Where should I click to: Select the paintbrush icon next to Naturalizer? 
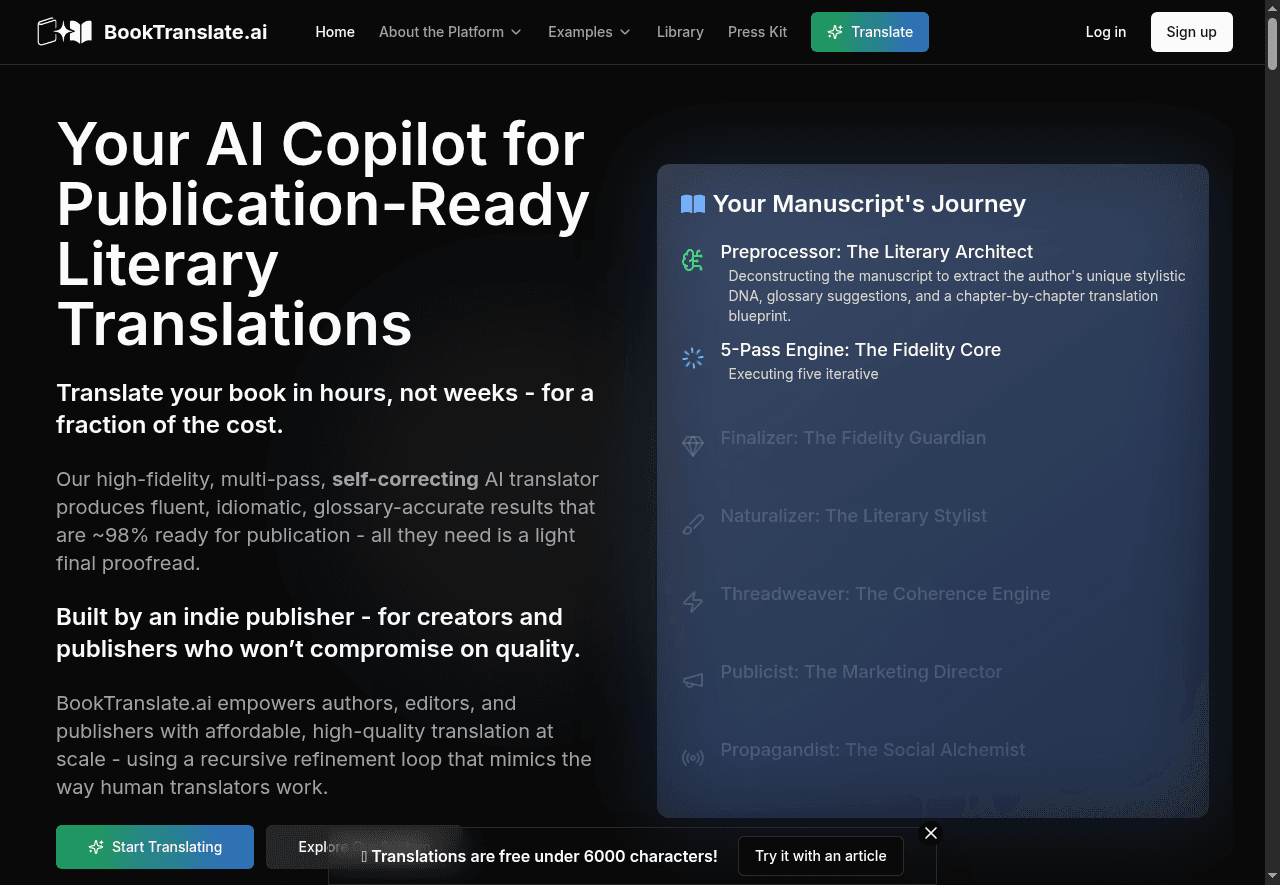692,523
